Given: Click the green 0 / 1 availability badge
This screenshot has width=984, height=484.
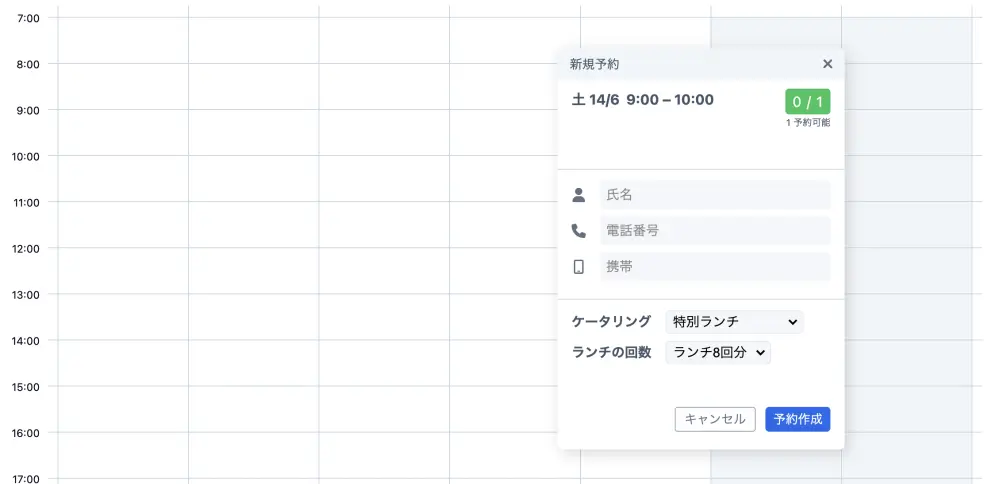Looking at the screenshot, I should [x=807, y=102].
